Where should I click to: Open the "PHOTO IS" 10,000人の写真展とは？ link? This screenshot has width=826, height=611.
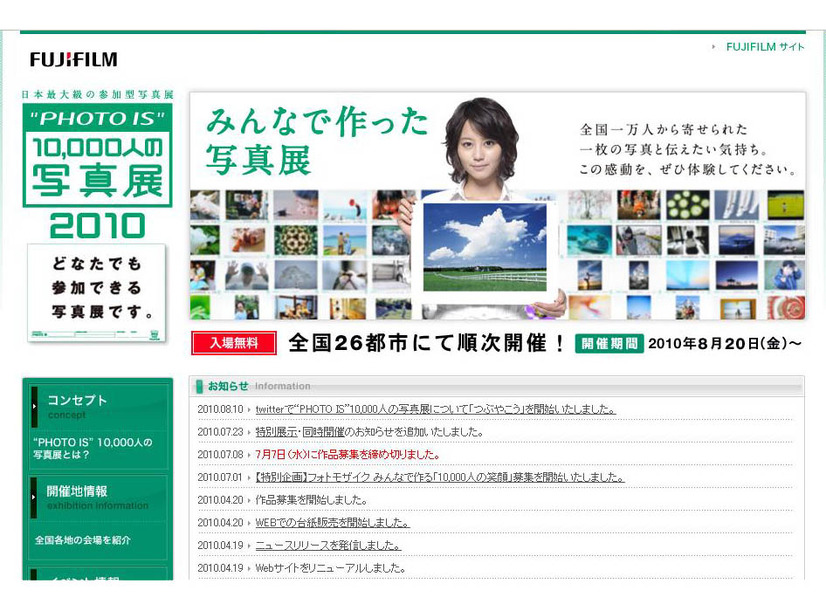[x=93, y=448]
